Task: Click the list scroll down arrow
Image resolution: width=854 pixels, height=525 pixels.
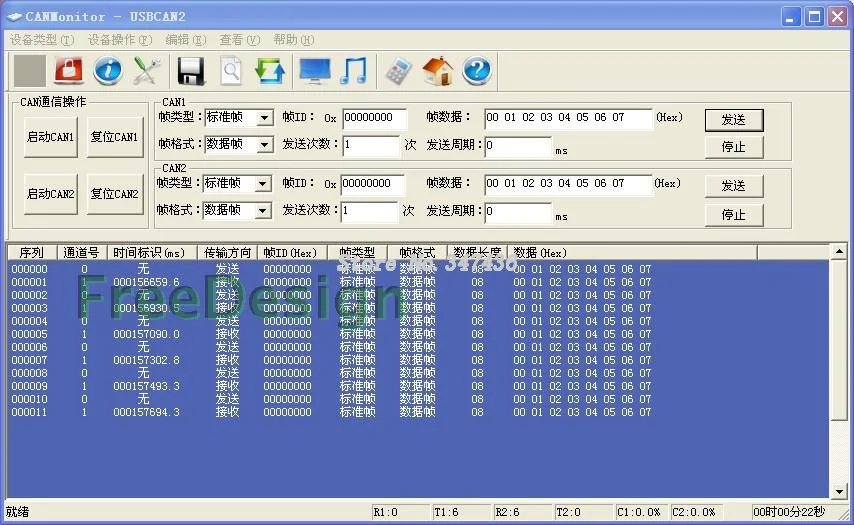Action: coord(839,492)
